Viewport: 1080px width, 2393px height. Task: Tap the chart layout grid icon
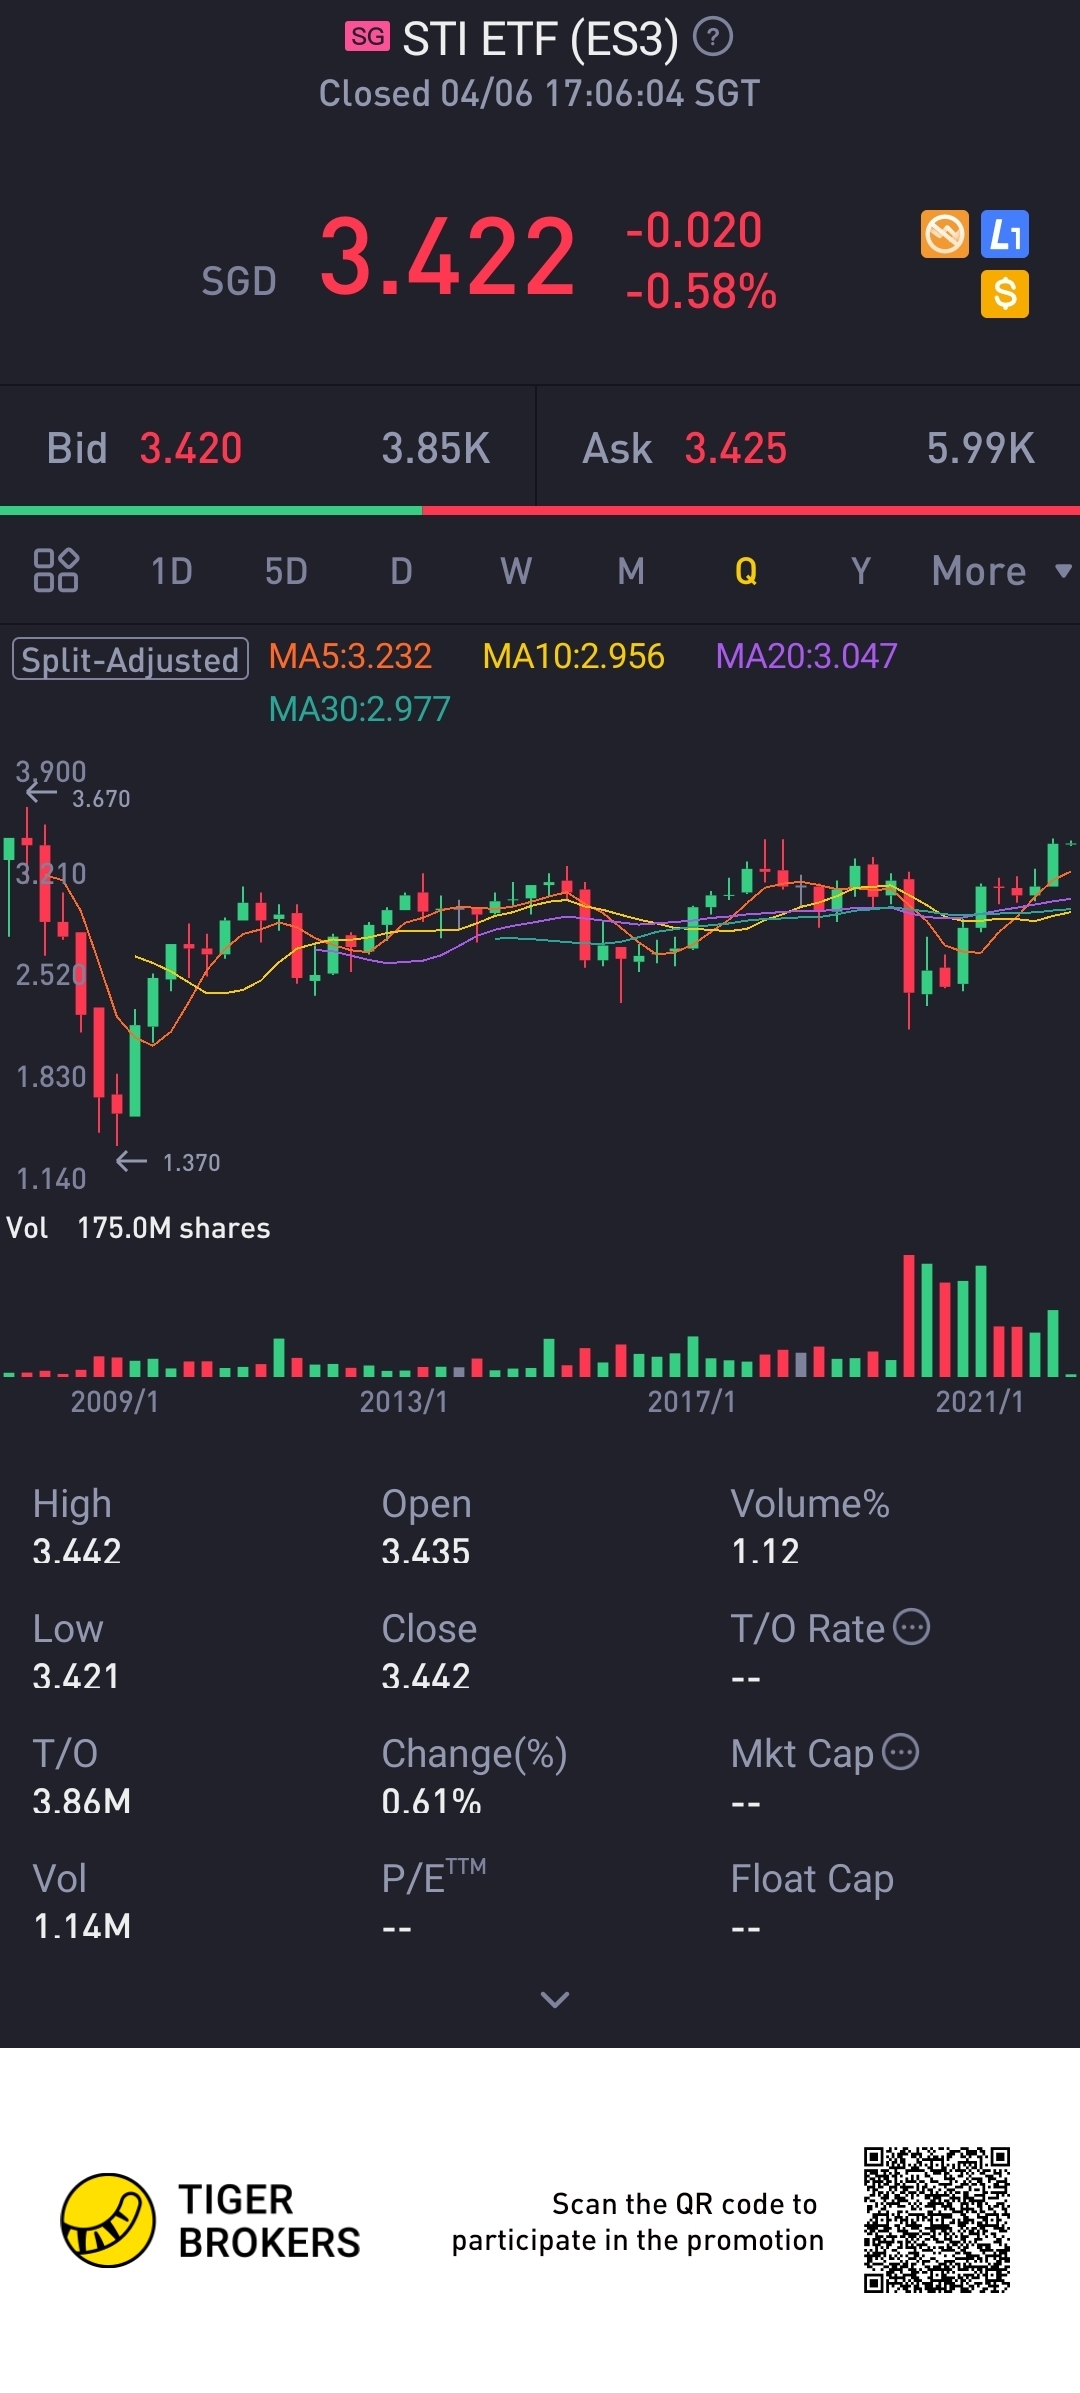[56, 571]
